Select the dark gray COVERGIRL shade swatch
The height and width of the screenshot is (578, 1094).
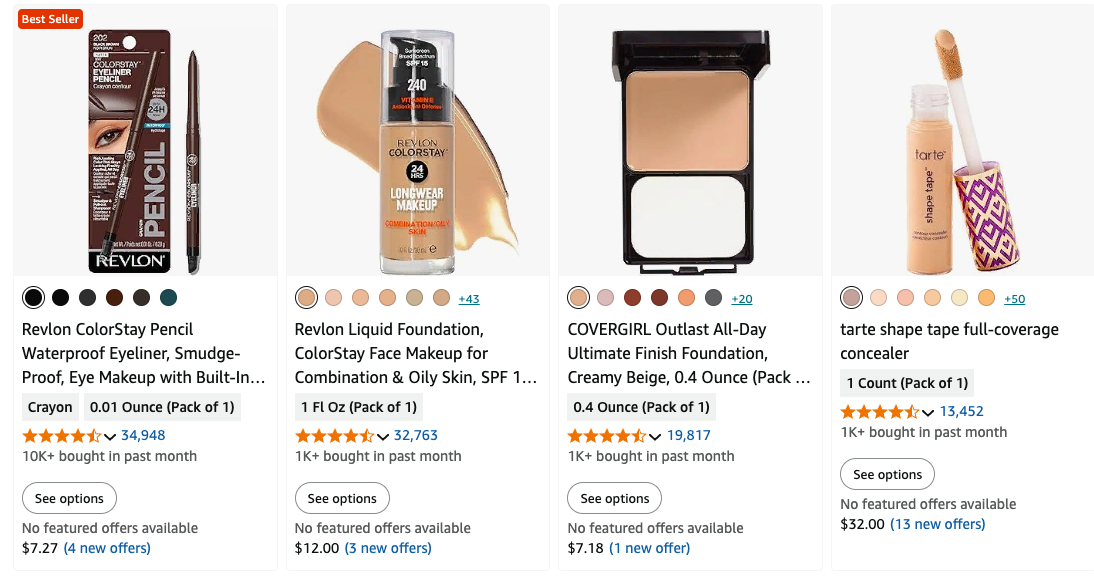713,297
